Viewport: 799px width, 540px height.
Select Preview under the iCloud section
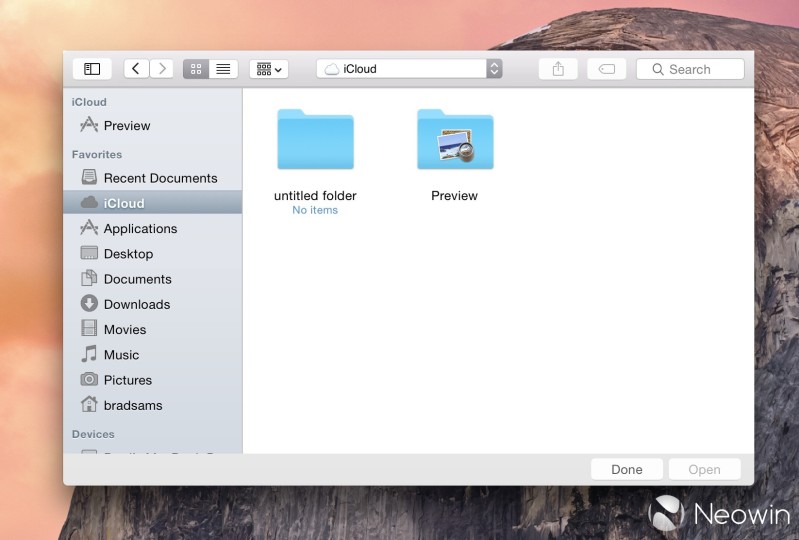pyautogui.click(x=126, y=126)
